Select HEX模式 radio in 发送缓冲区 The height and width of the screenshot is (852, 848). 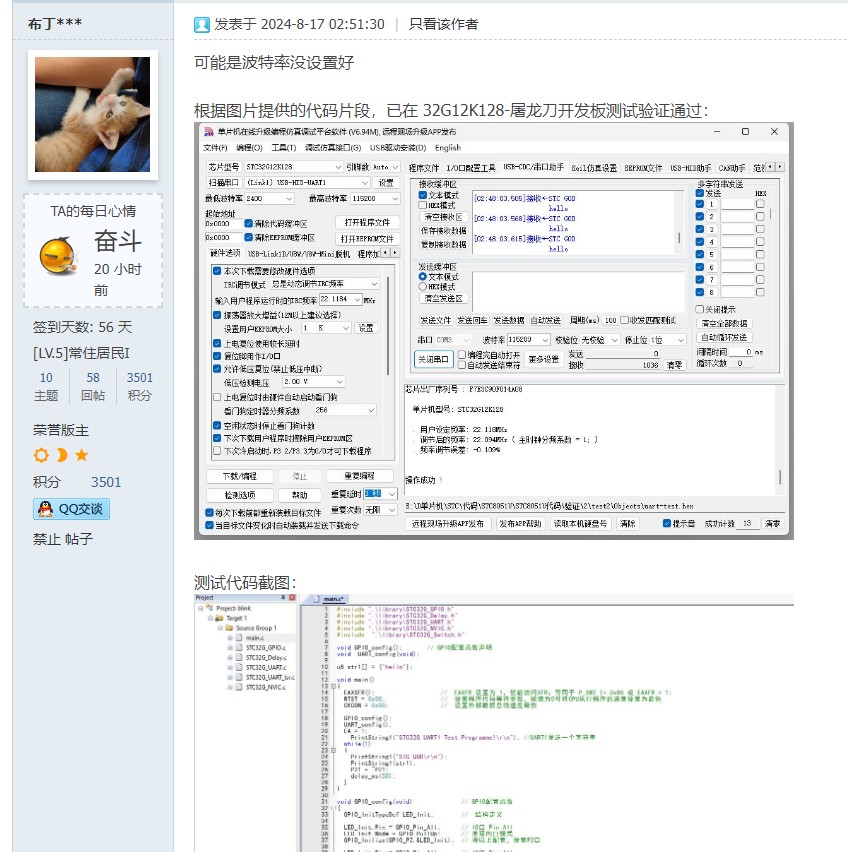coord(423,286)
